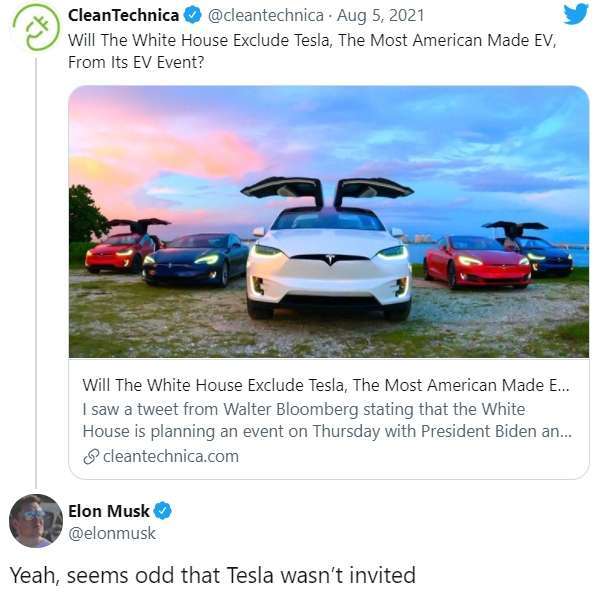Click the Twitter bird logo
Screen dimensions: 605x593
[x=576, y=15]
